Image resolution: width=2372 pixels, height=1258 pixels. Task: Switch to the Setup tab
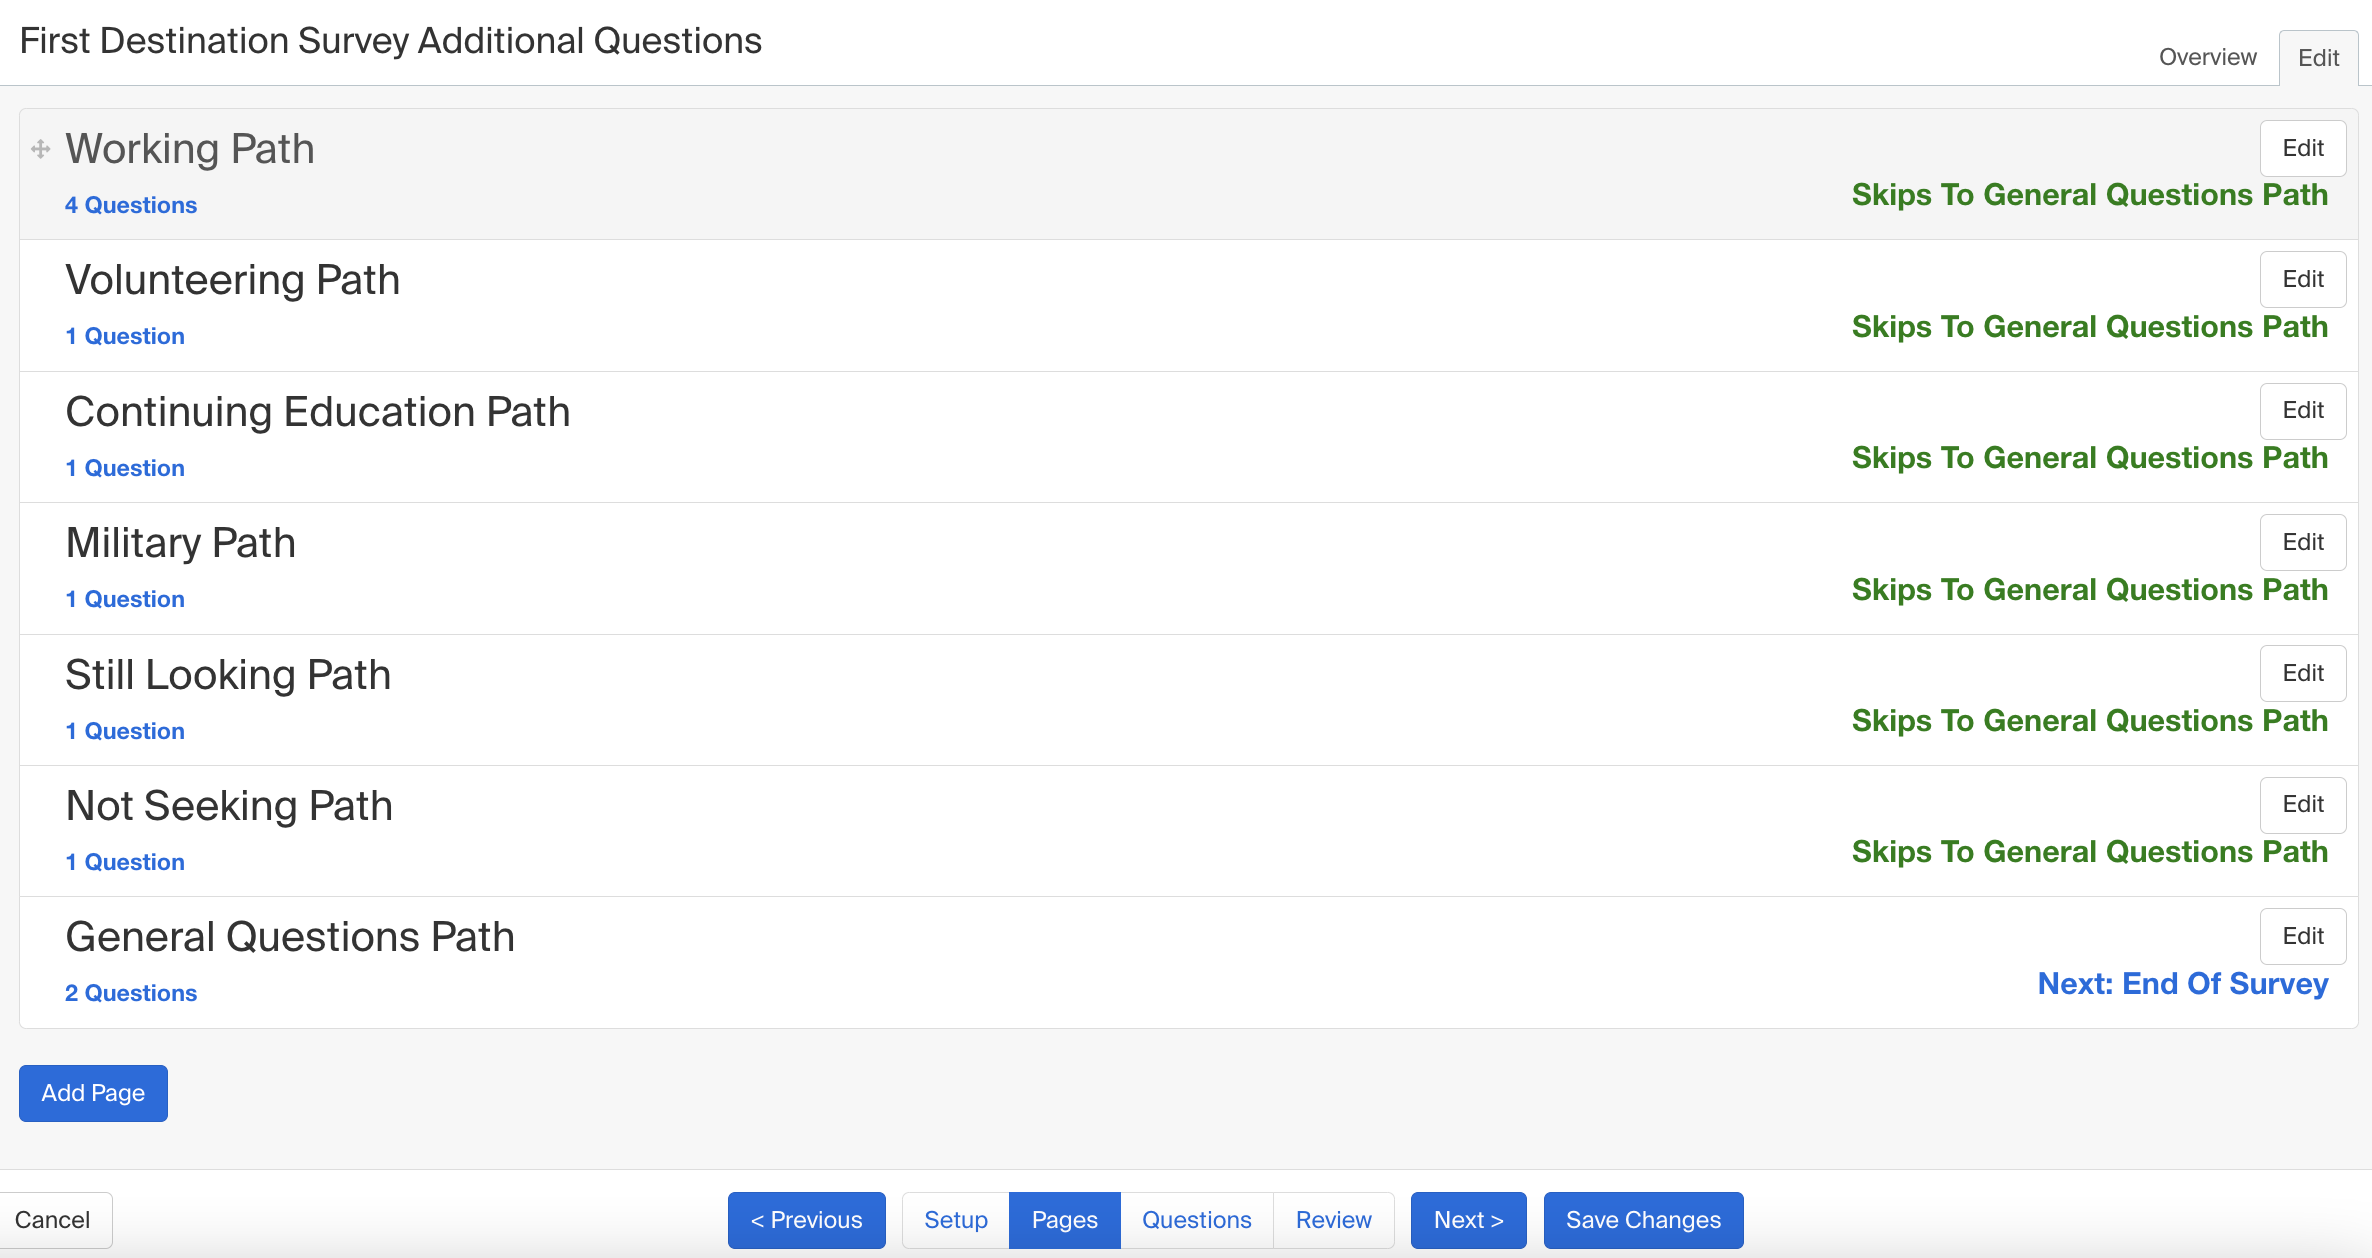(x=955, y=1220)
